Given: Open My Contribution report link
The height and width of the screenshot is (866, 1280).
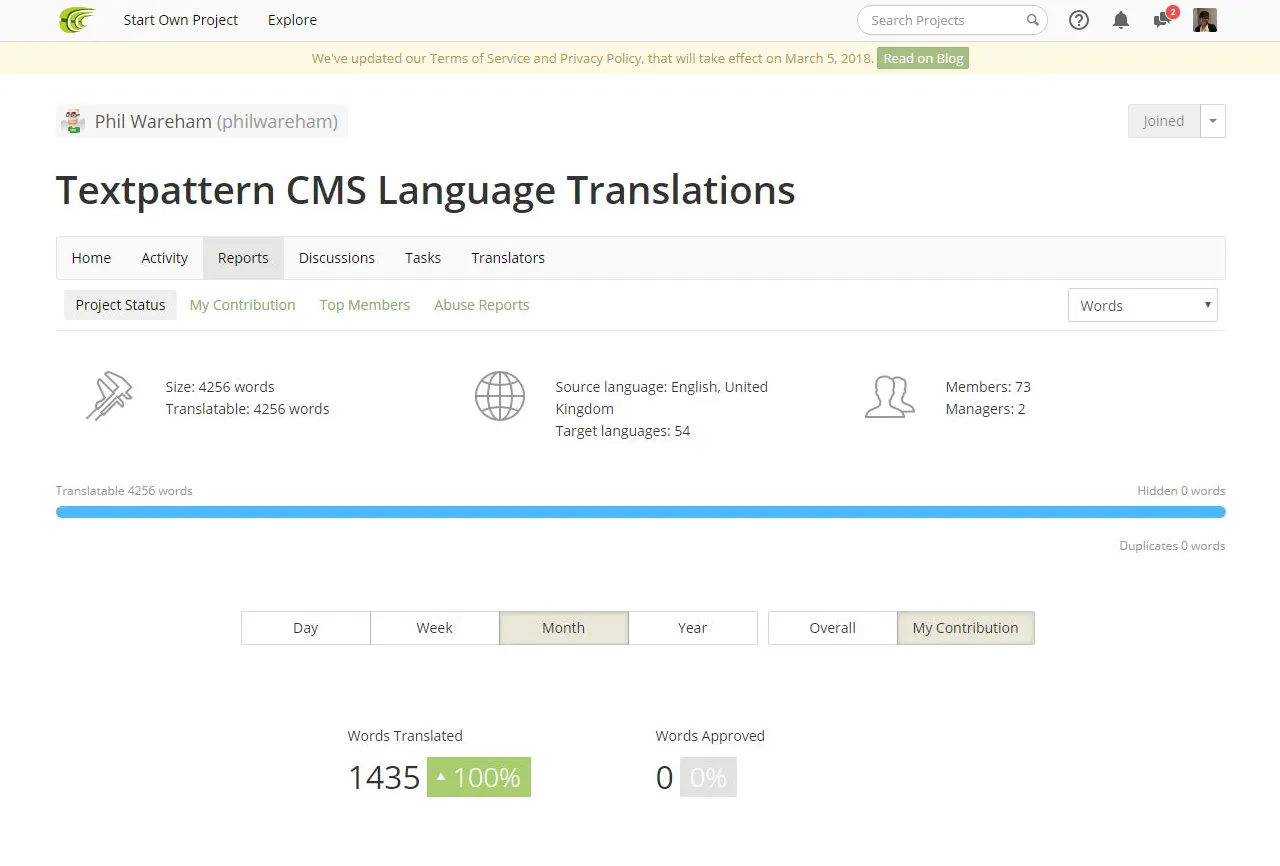Looking at the screenshot, I should [x=242, y=305].
